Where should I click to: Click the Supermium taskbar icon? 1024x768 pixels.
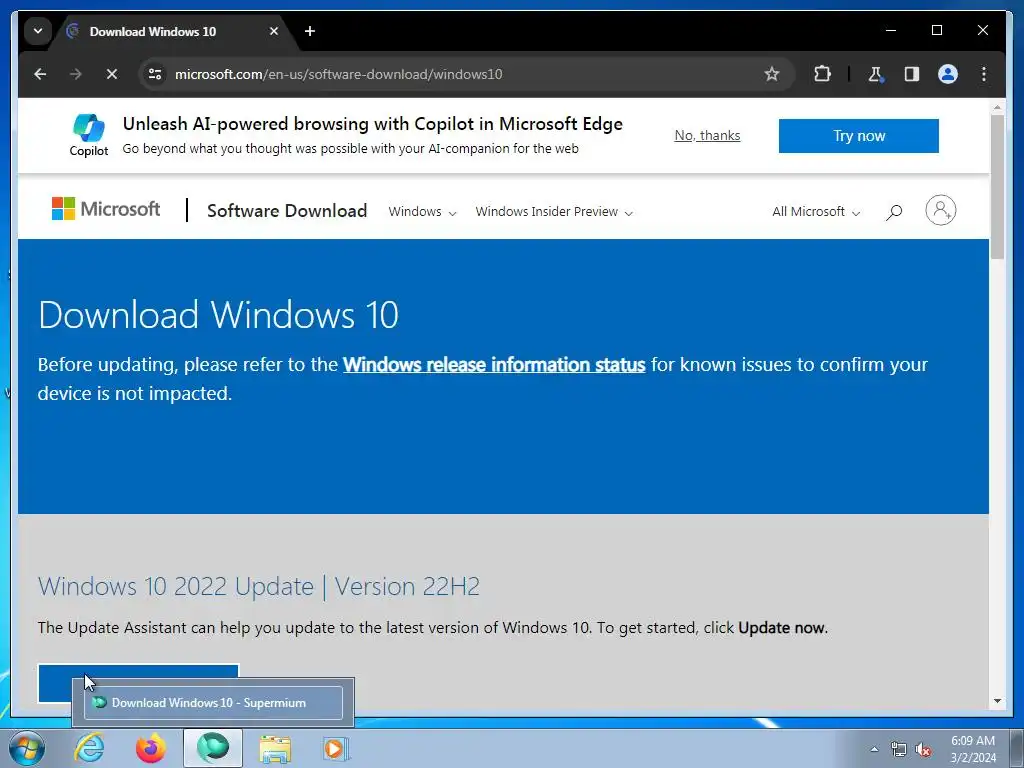pyautogui.click(x=213, y=748)
